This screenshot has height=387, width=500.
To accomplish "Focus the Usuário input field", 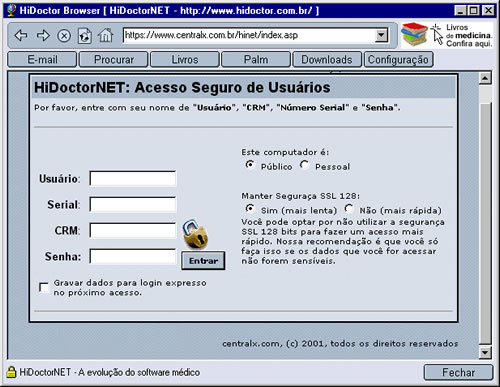I will pyautogui.click(x=133, y=179).
